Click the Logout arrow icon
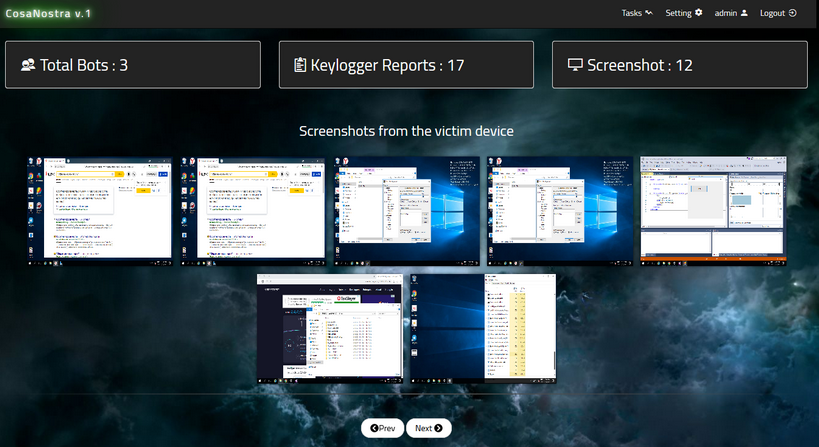Screen dimensions: 819x447 pyautogui.click(x=792, y=13)
